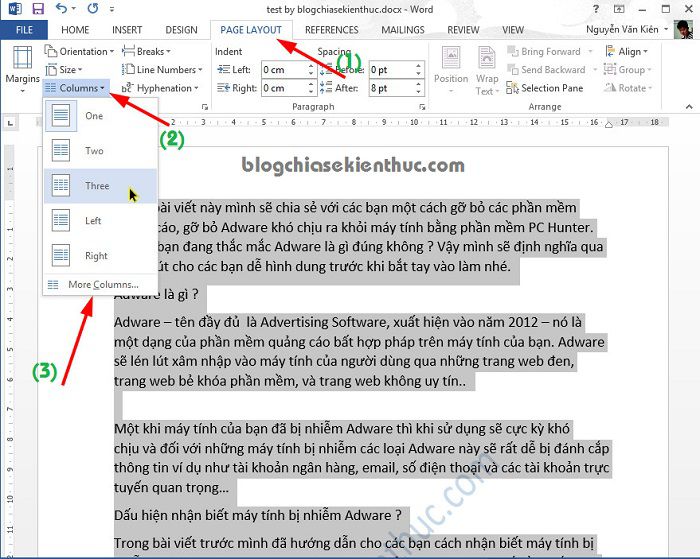
Task: Switch to the INSERT tab
Action: [x=127, y=30]
